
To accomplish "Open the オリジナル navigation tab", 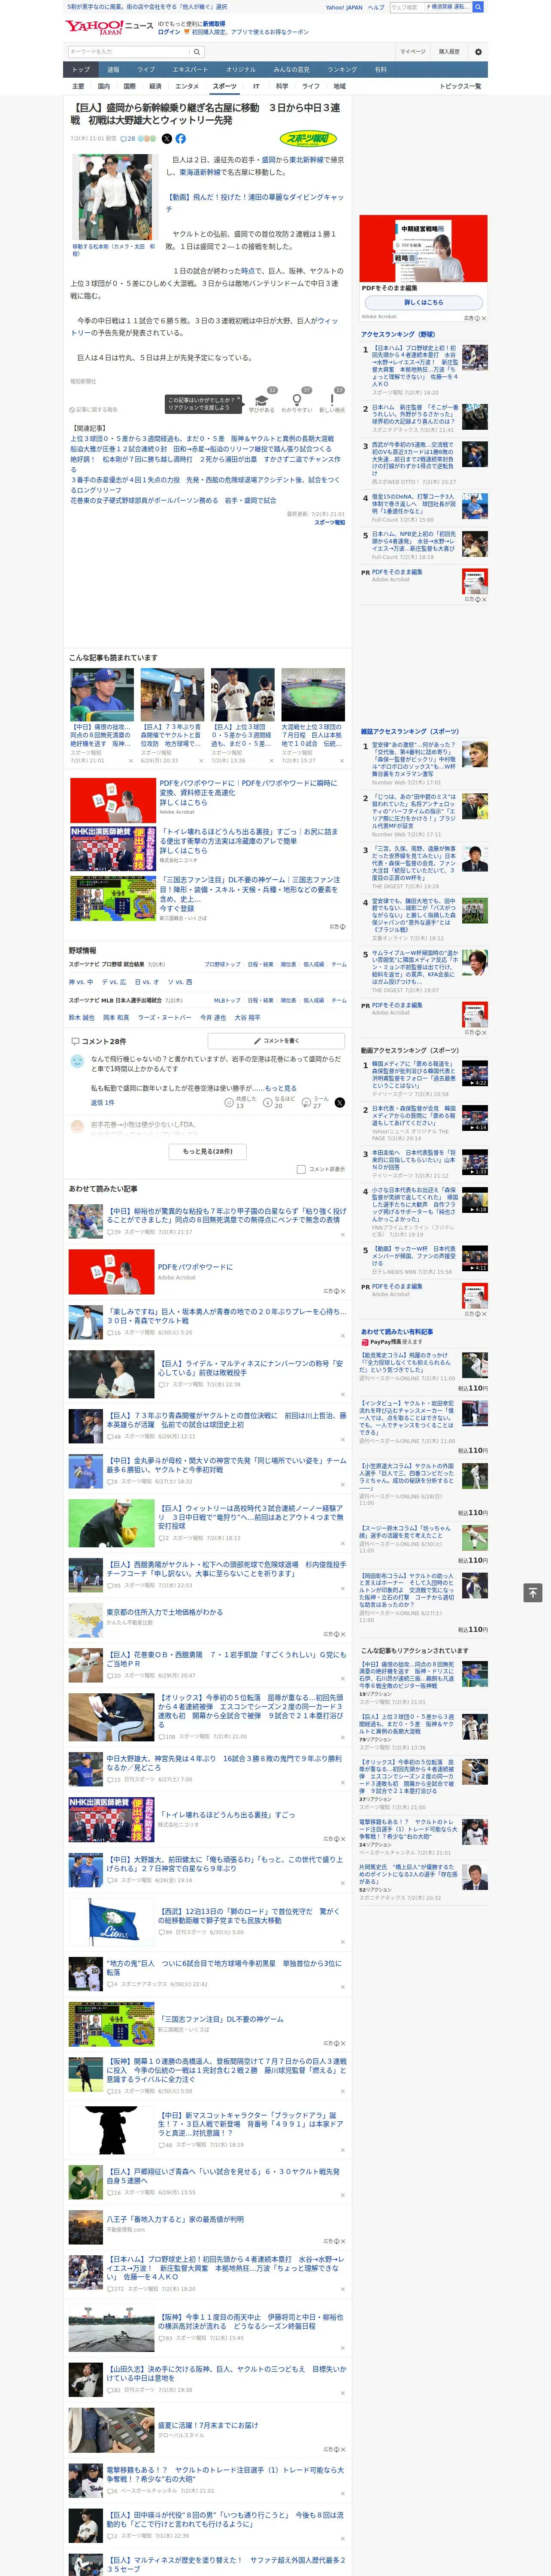I will tap(241, 69).
